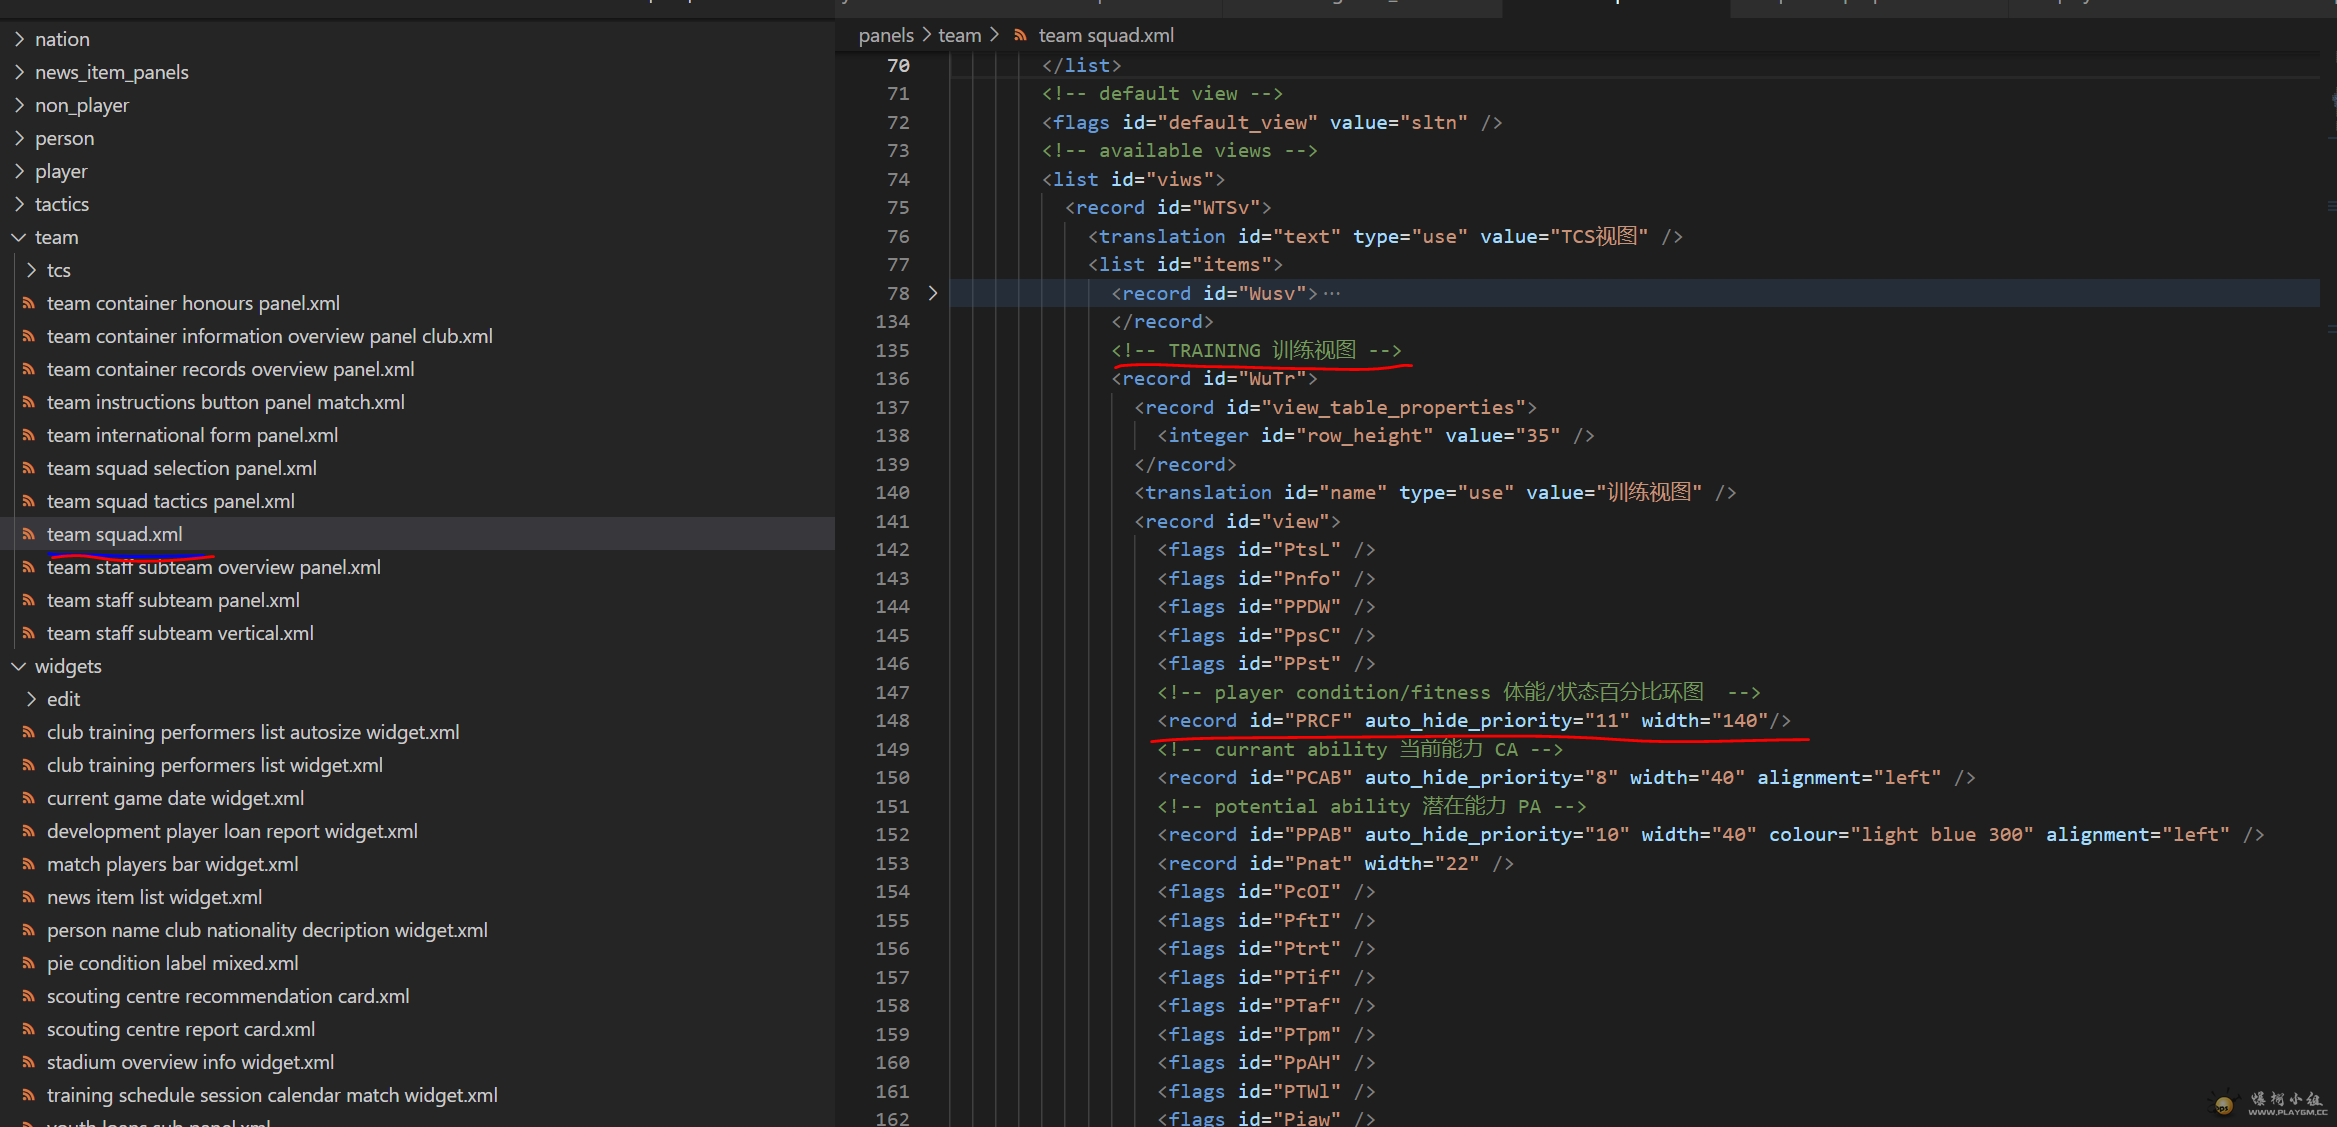Screen dimensions: 2337x1127
Task: Click XML icon of team instructions button panel match.xml
Action: [29, 402]
